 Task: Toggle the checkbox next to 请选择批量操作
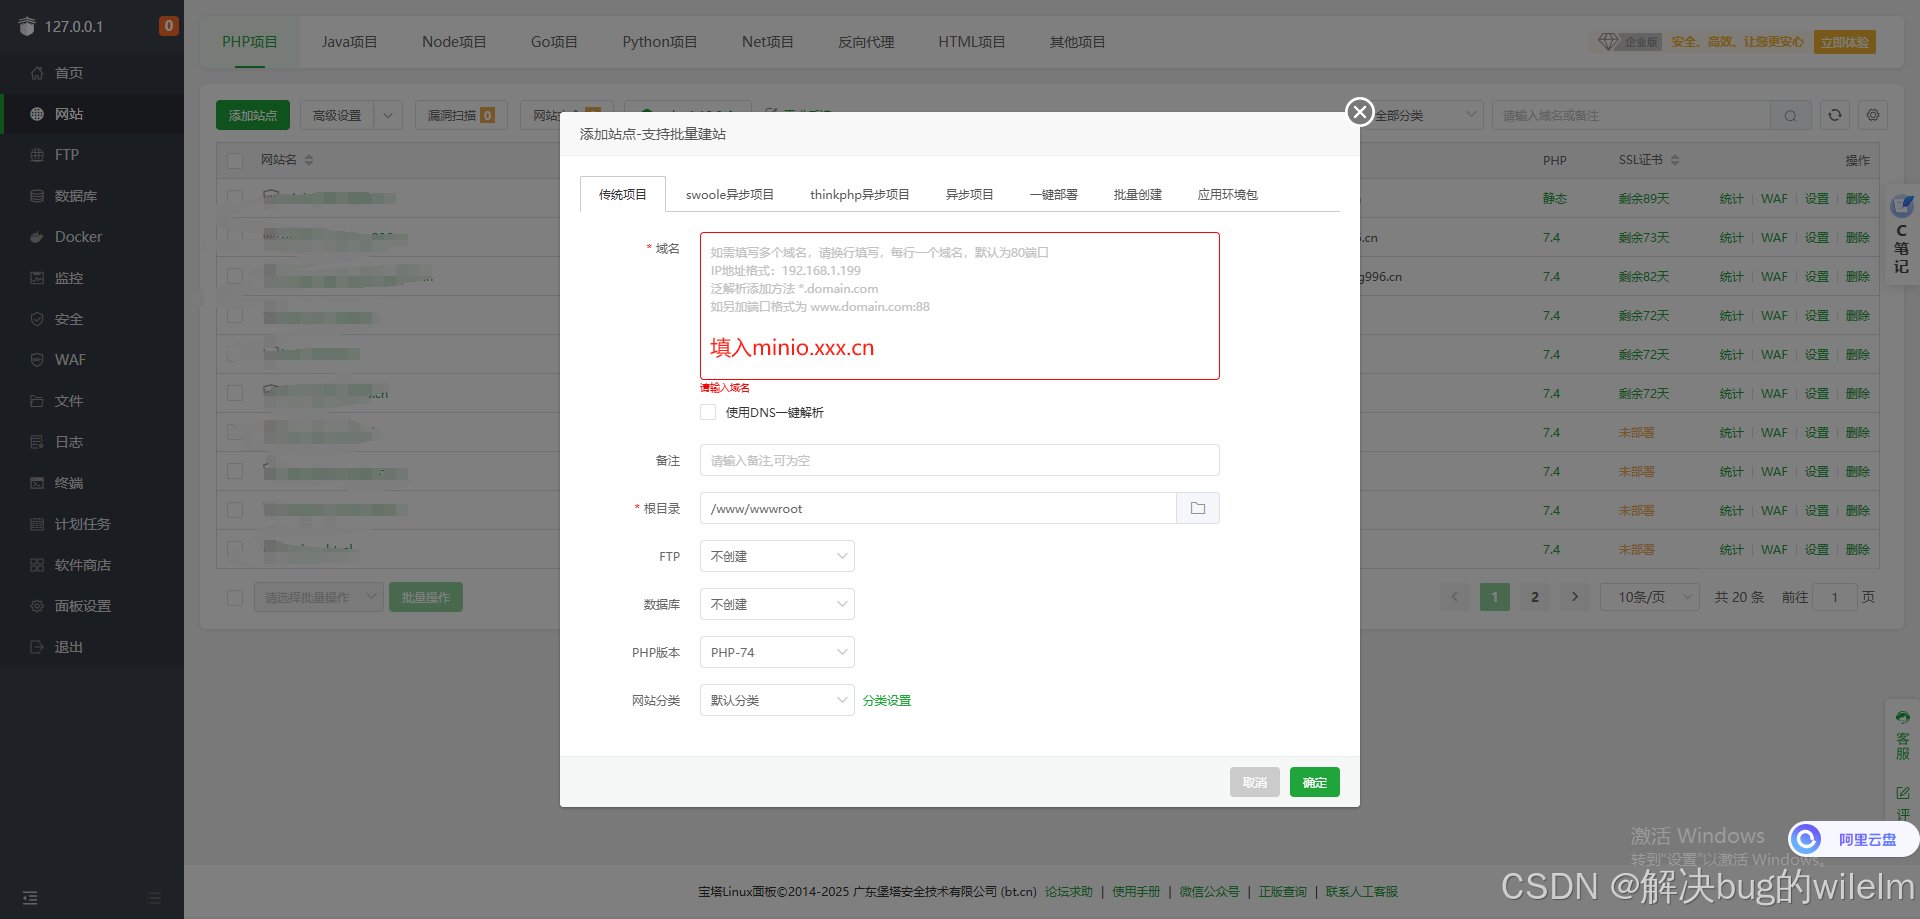[235, 597]
